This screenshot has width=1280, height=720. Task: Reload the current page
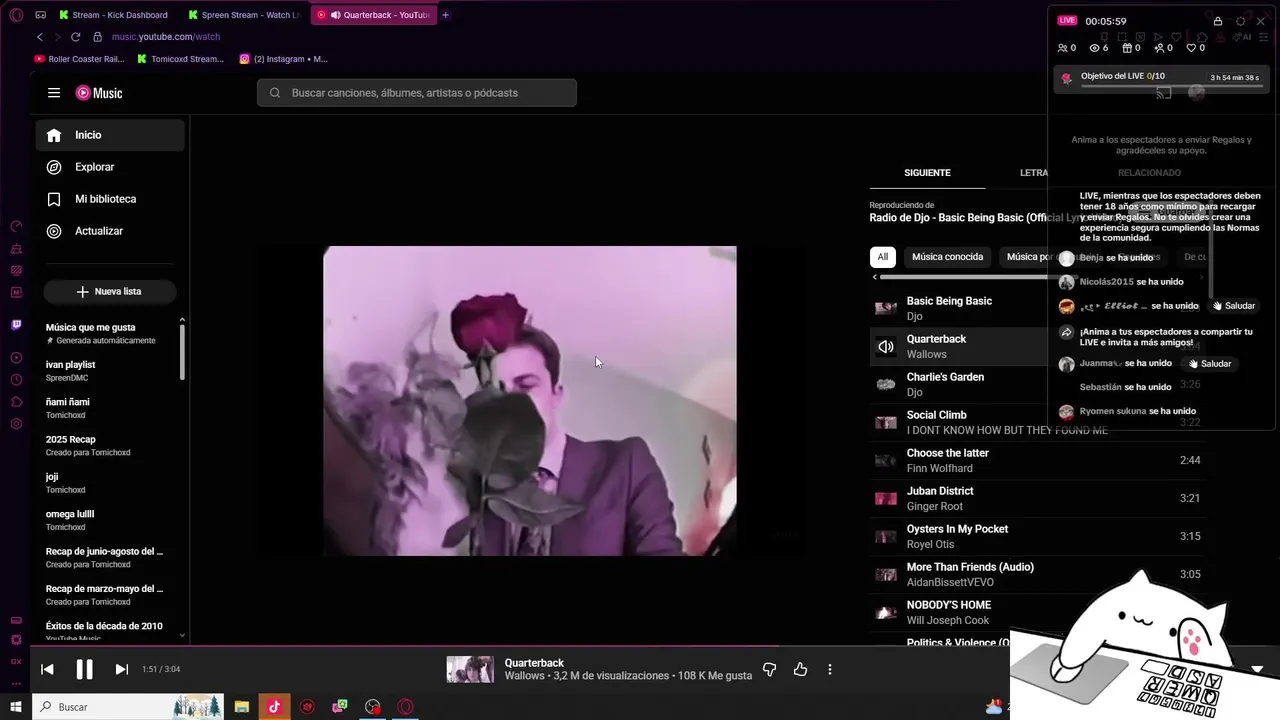click(75, 37)
